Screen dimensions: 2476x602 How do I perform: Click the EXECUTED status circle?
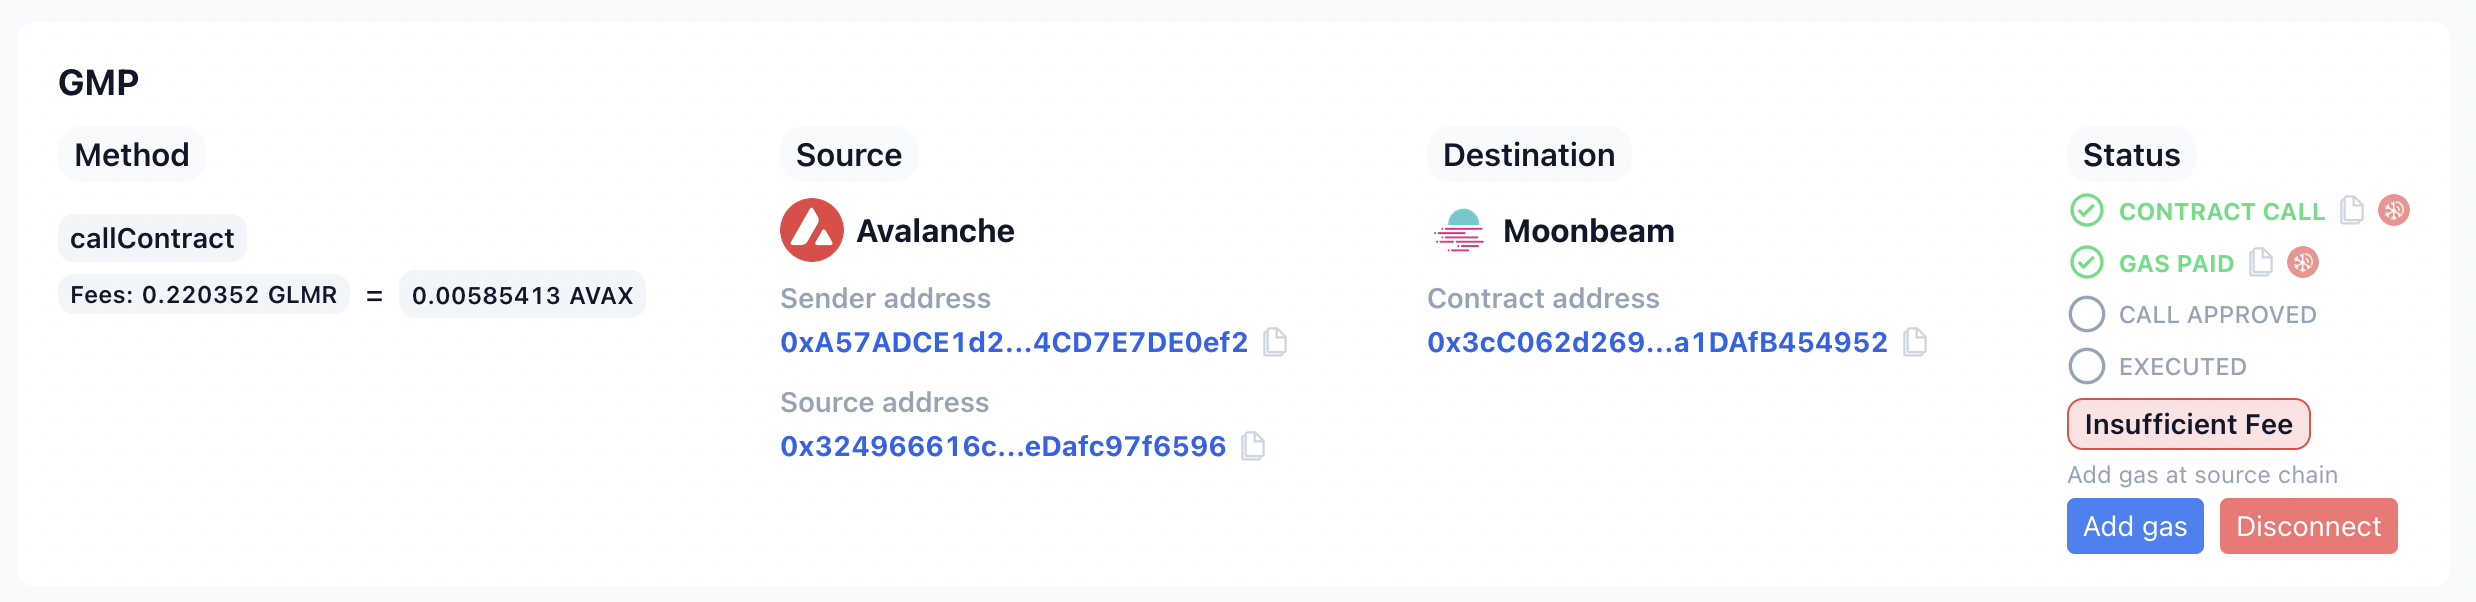(2087, 366)
